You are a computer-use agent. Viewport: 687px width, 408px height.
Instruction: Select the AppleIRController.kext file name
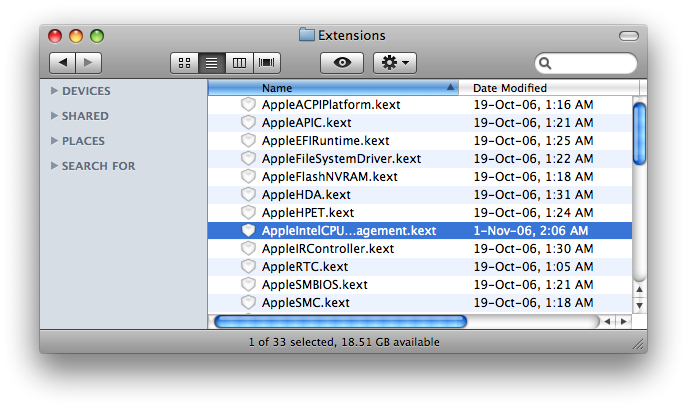tap(328, 248)
